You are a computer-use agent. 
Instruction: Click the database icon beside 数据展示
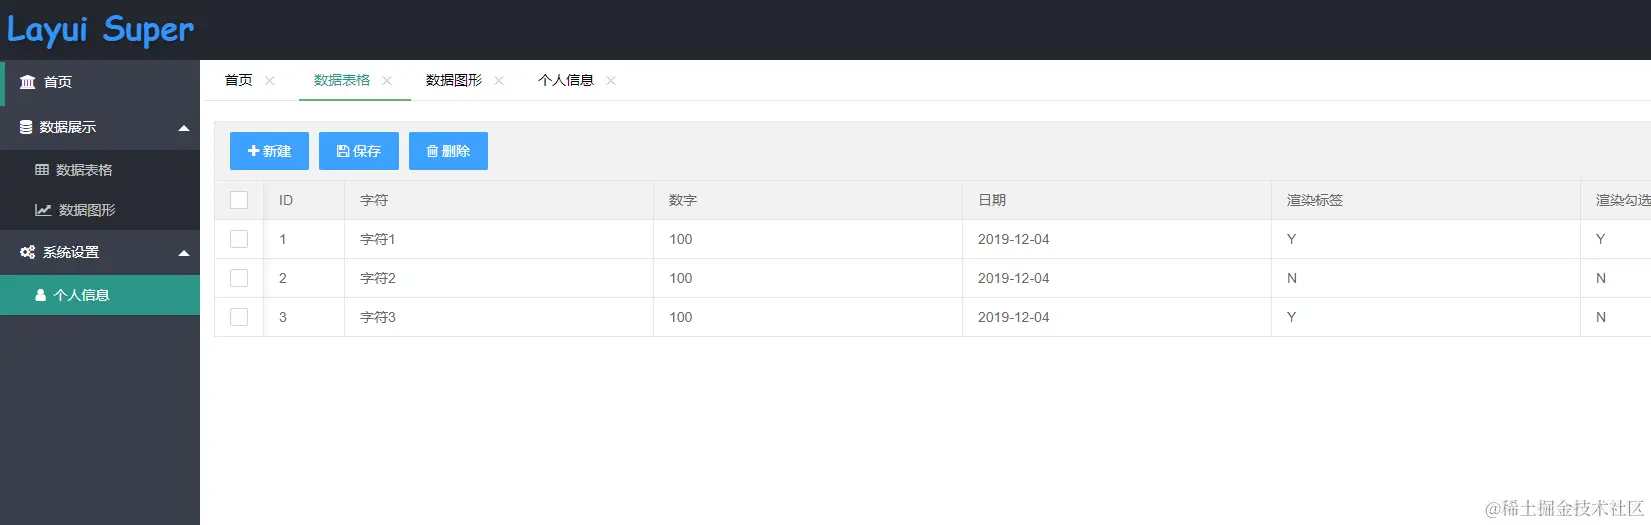(26, 127)
